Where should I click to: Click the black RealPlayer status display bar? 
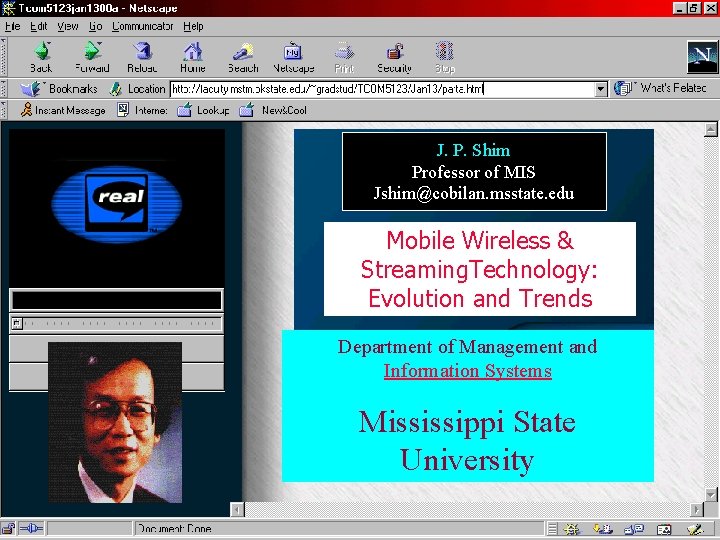pos(117,300)
